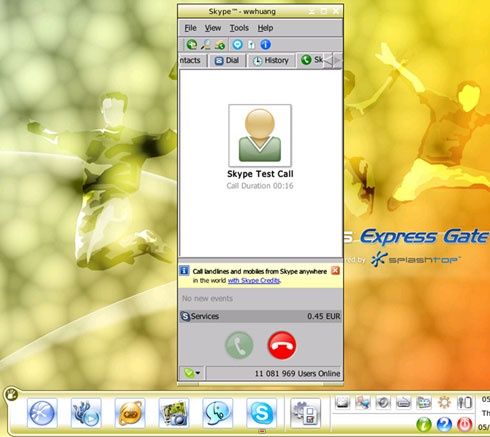Click the green 'i' about icon
This screenshot has height=437, width=490.
click(424, 424)
